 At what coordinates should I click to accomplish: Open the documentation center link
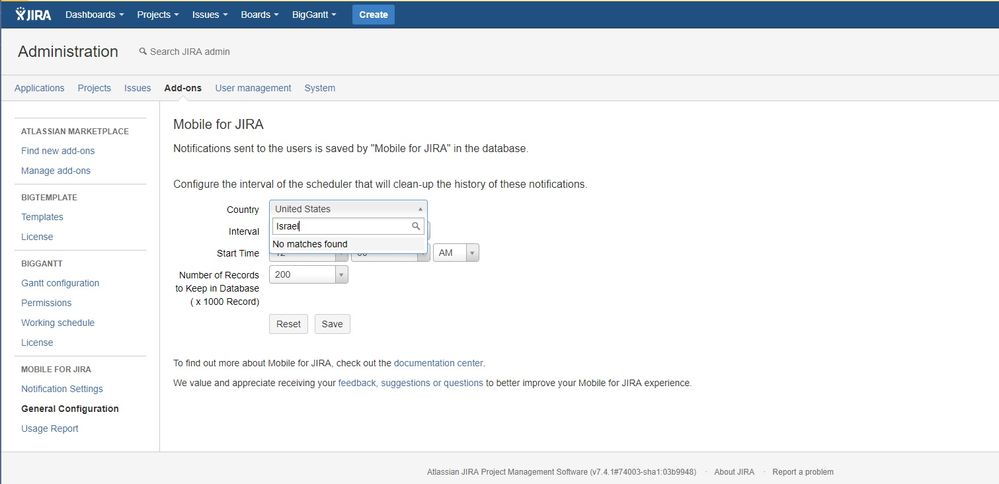click(438, 364)
